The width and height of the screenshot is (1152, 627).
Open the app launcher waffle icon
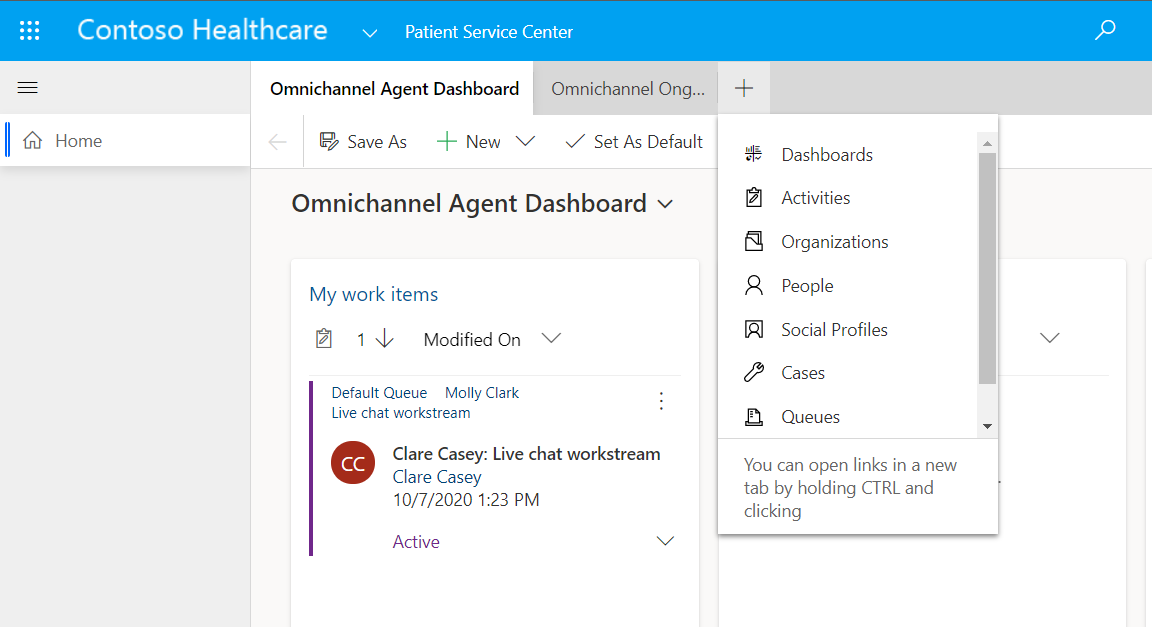30,31
